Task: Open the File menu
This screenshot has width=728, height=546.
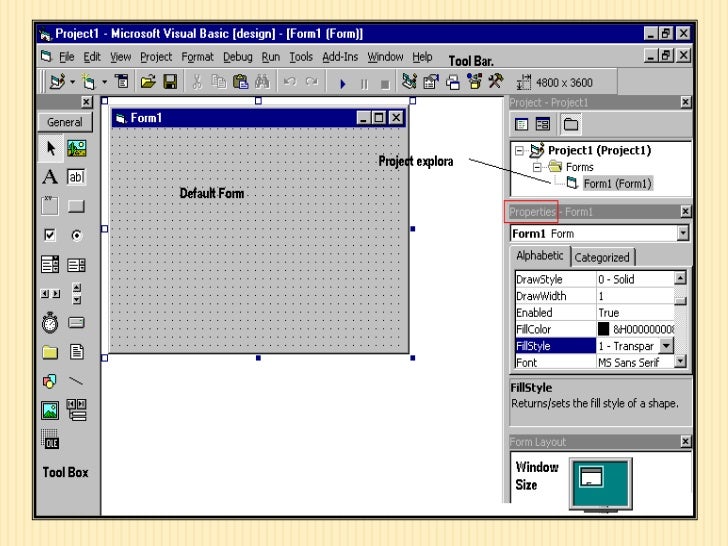Action: (66, 57)
